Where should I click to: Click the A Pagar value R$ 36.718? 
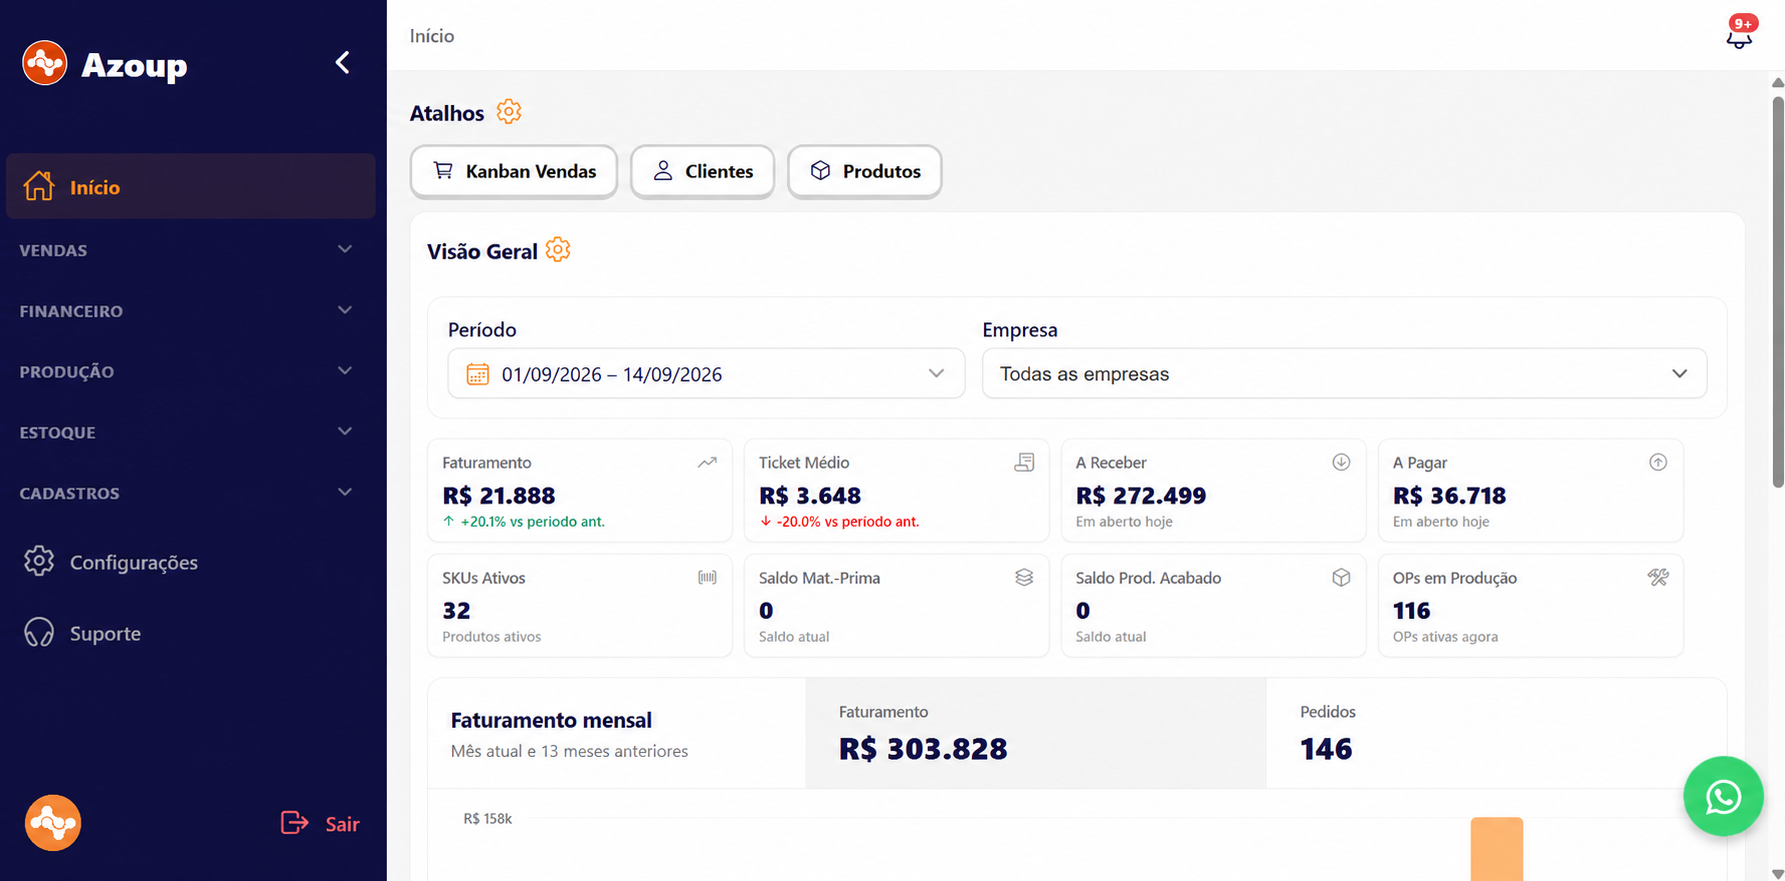[1450, 495]
